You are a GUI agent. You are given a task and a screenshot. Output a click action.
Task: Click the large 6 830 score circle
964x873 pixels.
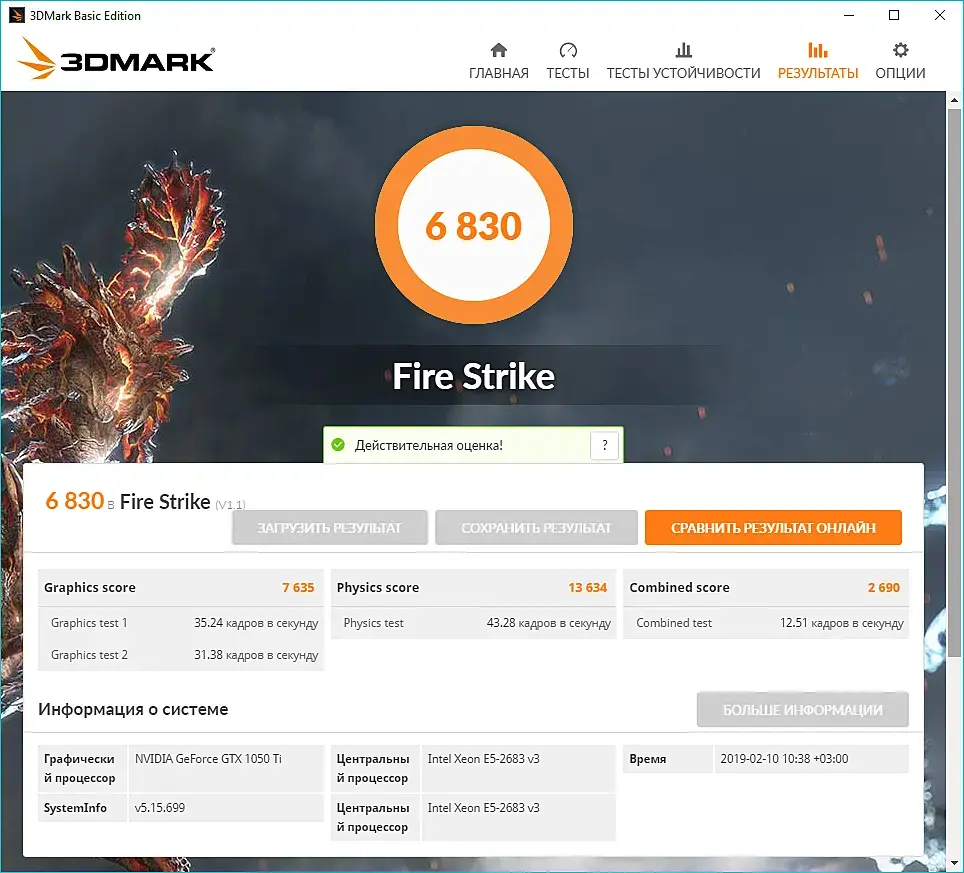click(474, 225)
